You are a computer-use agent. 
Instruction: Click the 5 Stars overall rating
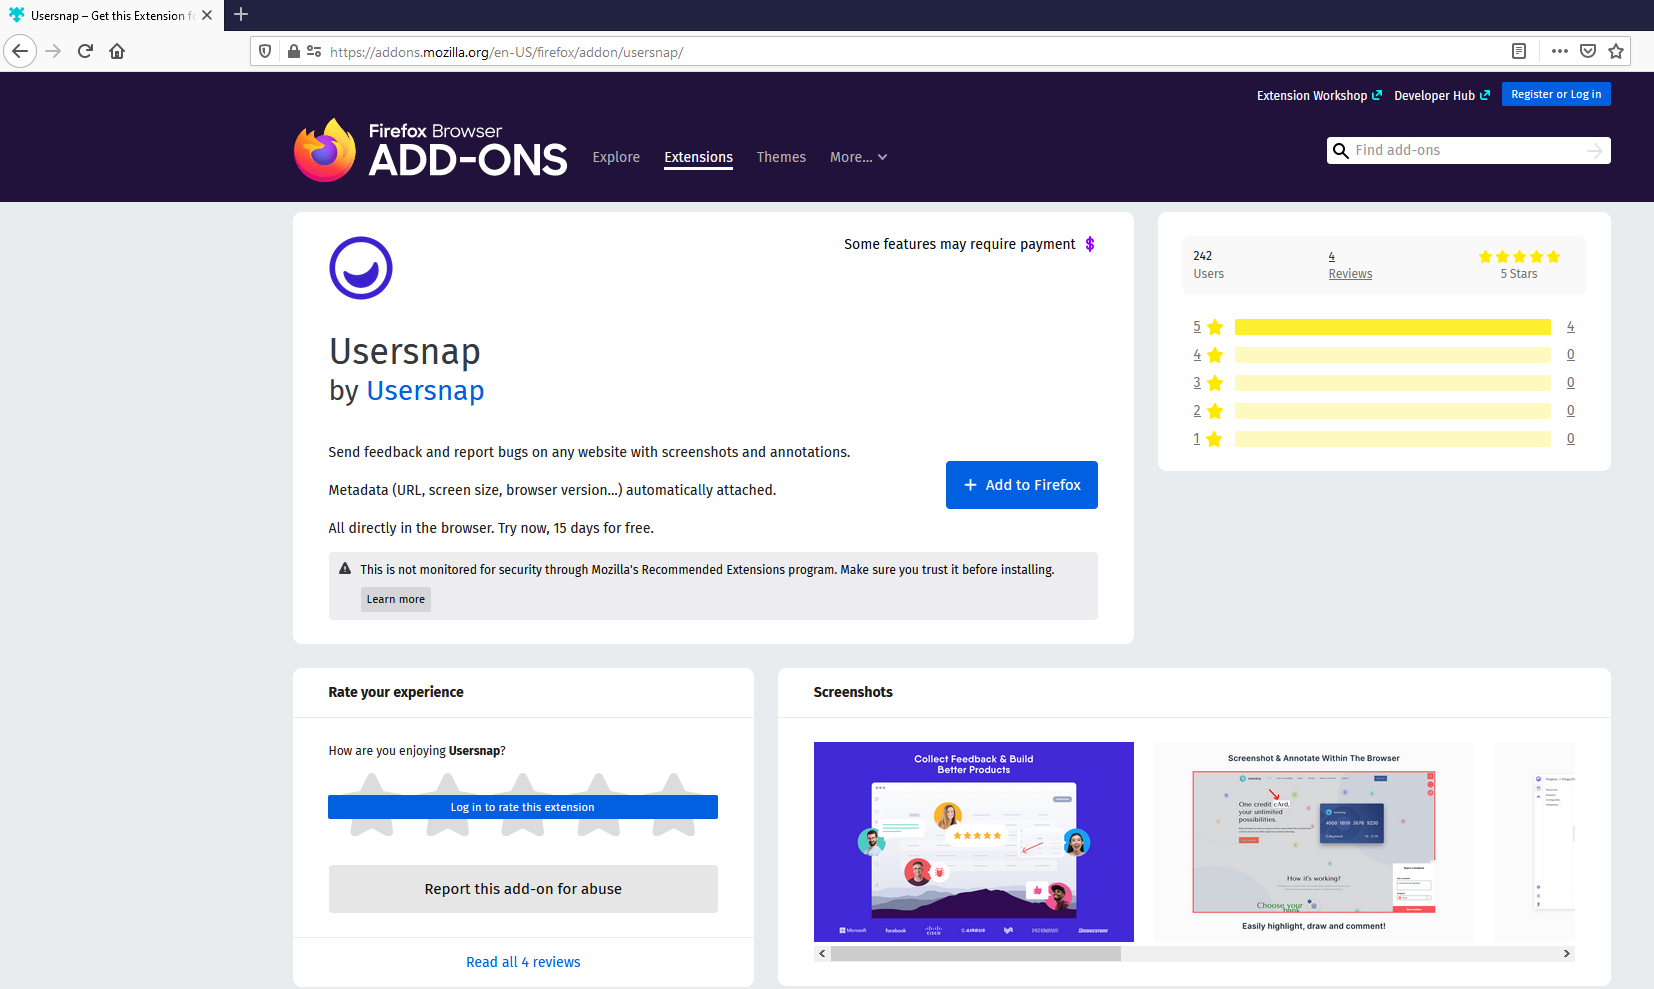click(1519, 265)
